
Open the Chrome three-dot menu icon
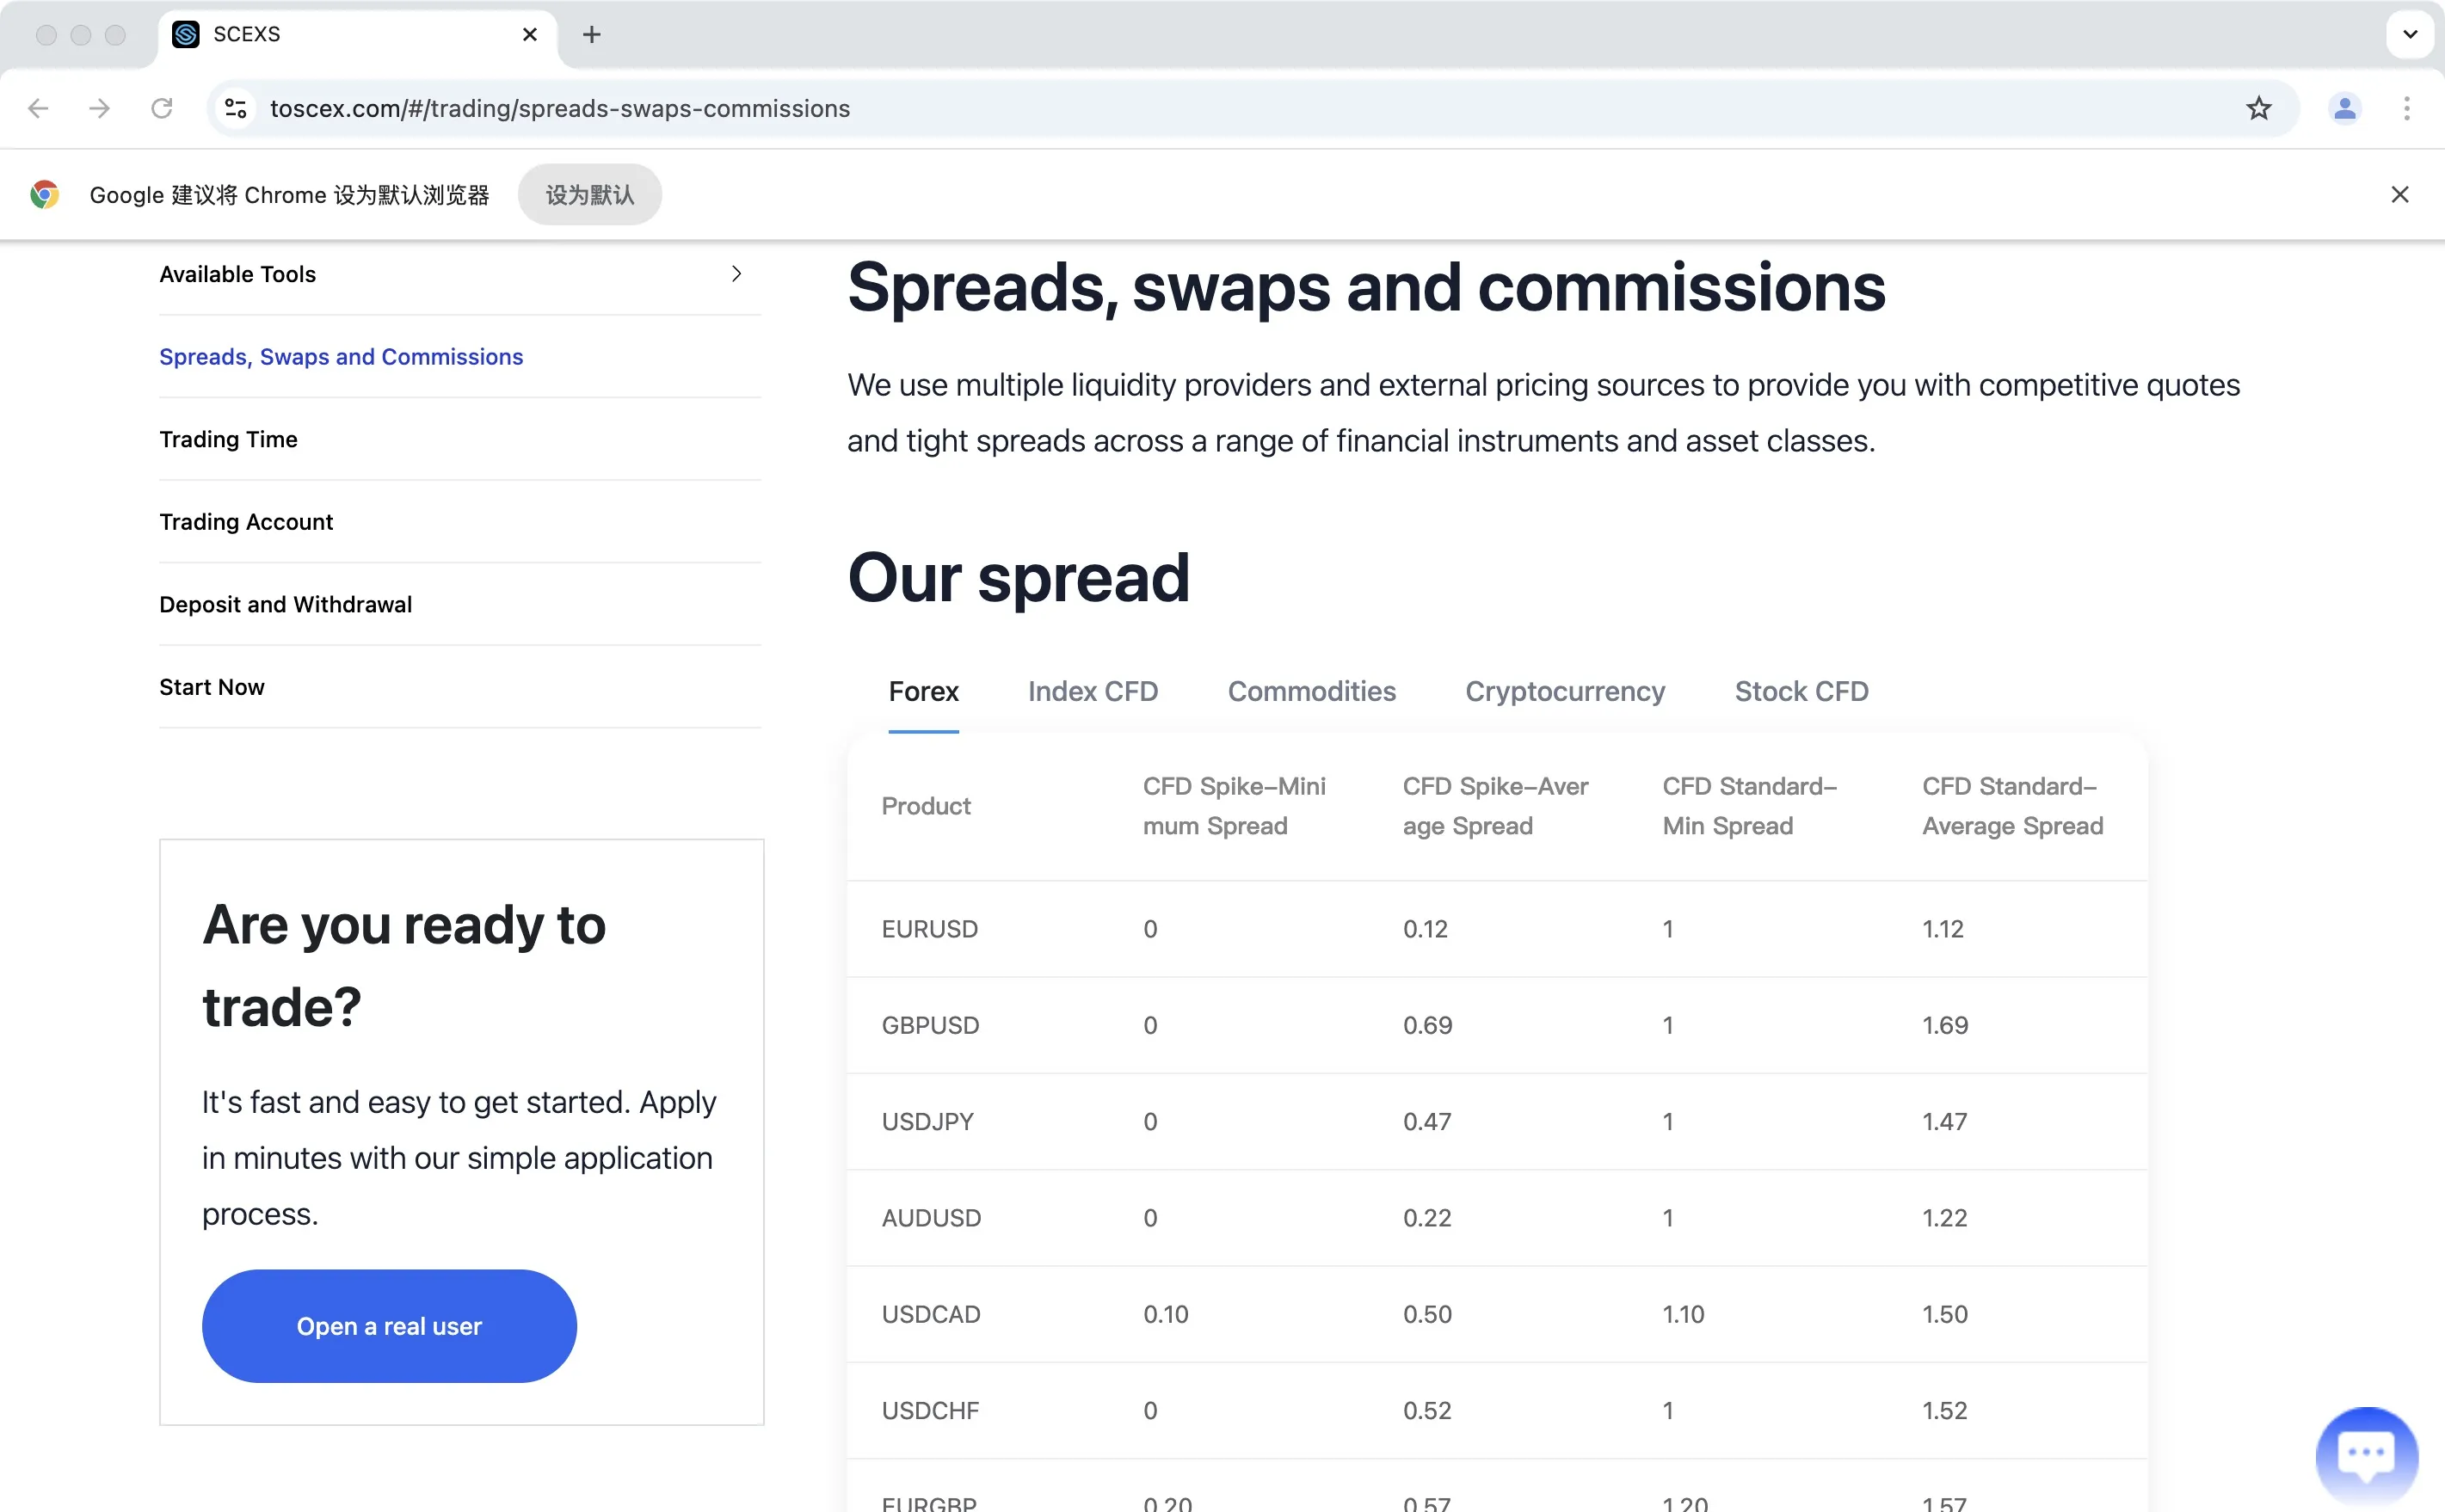point(2407,108)
